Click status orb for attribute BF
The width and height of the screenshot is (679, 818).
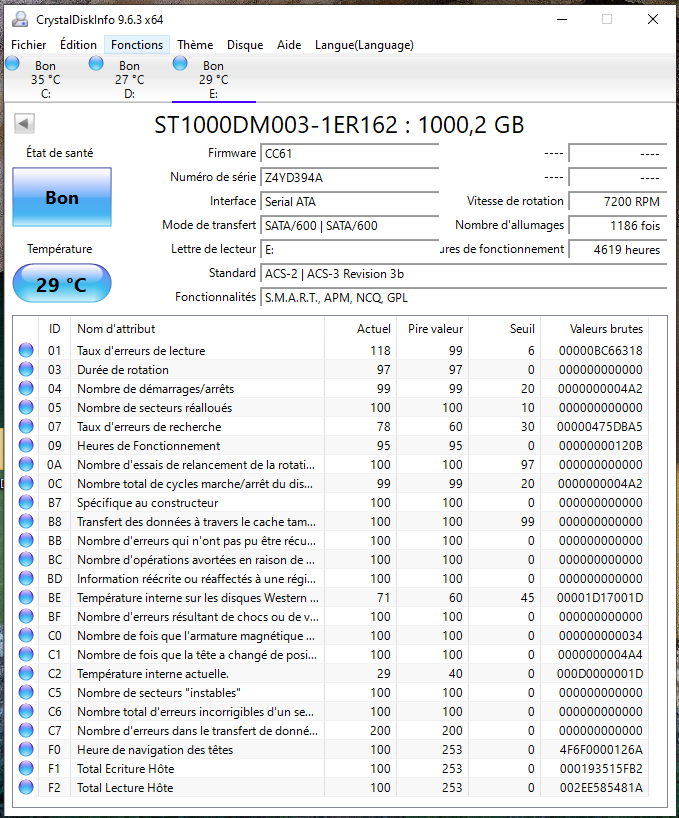tap(26, 616)
